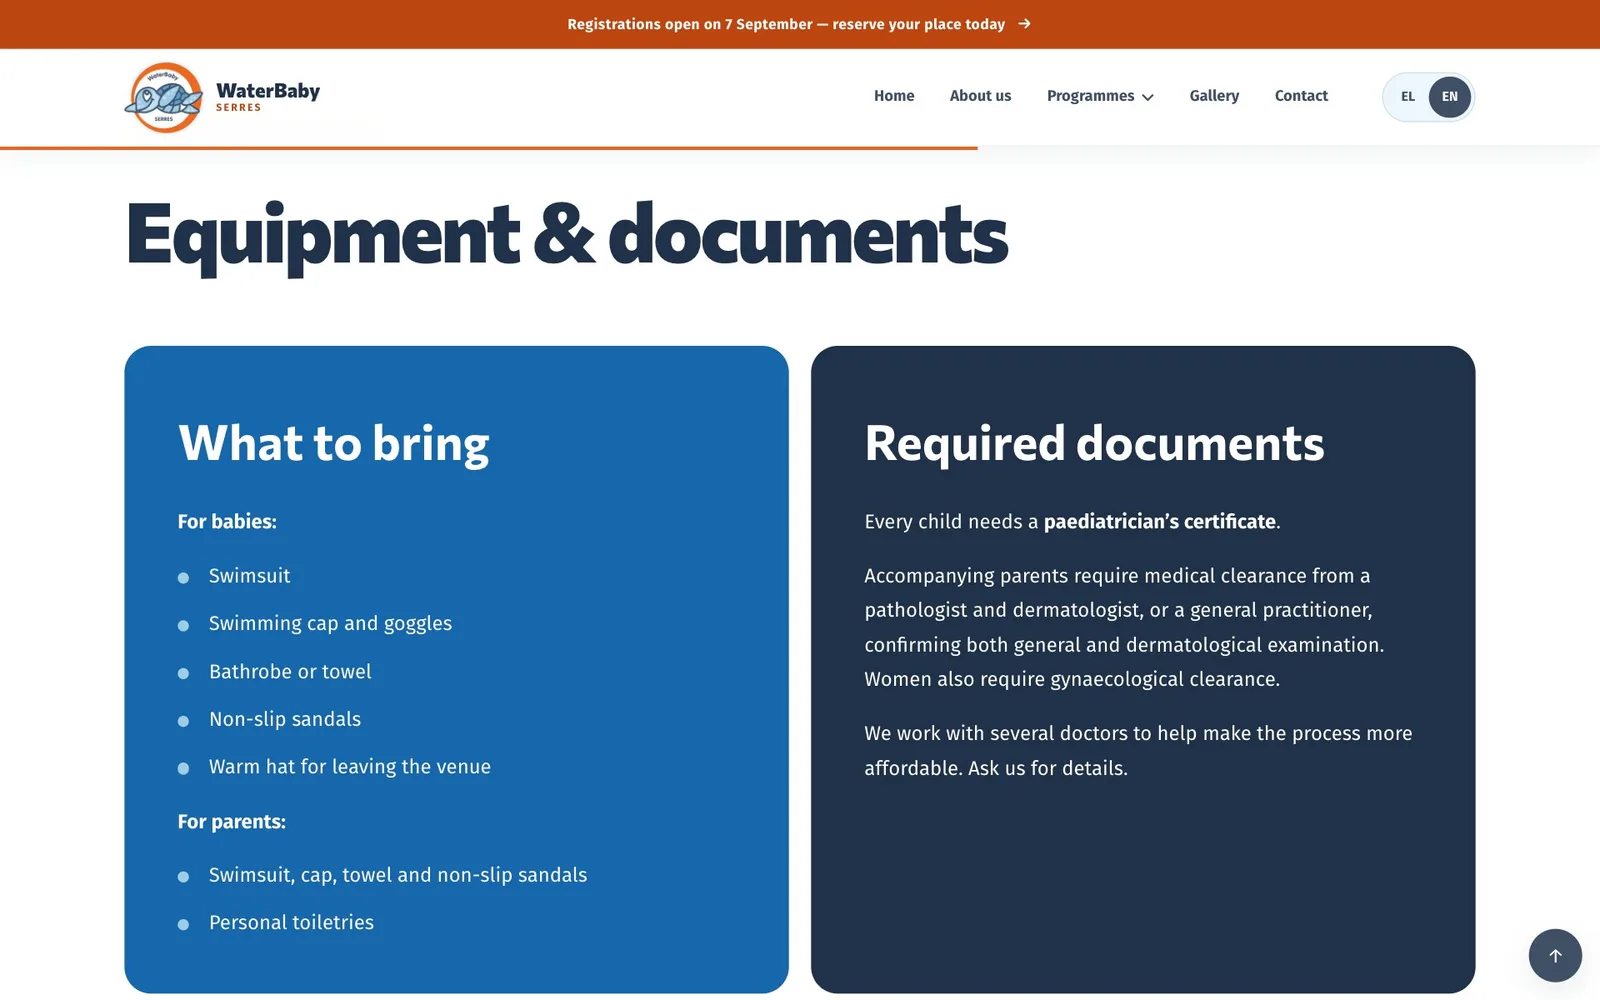
Task: Switch language to EL
Action: (x=1408, y=97)
